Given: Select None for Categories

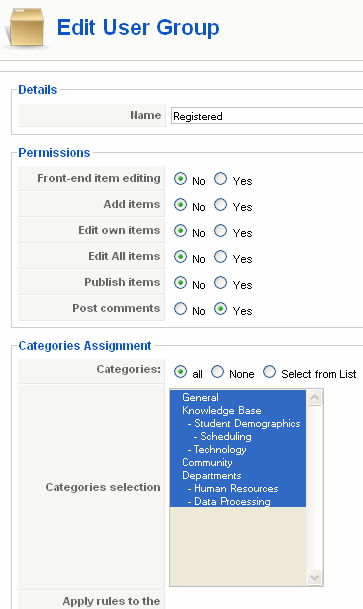Looking at the screenshot, I should tap(217, 372).
